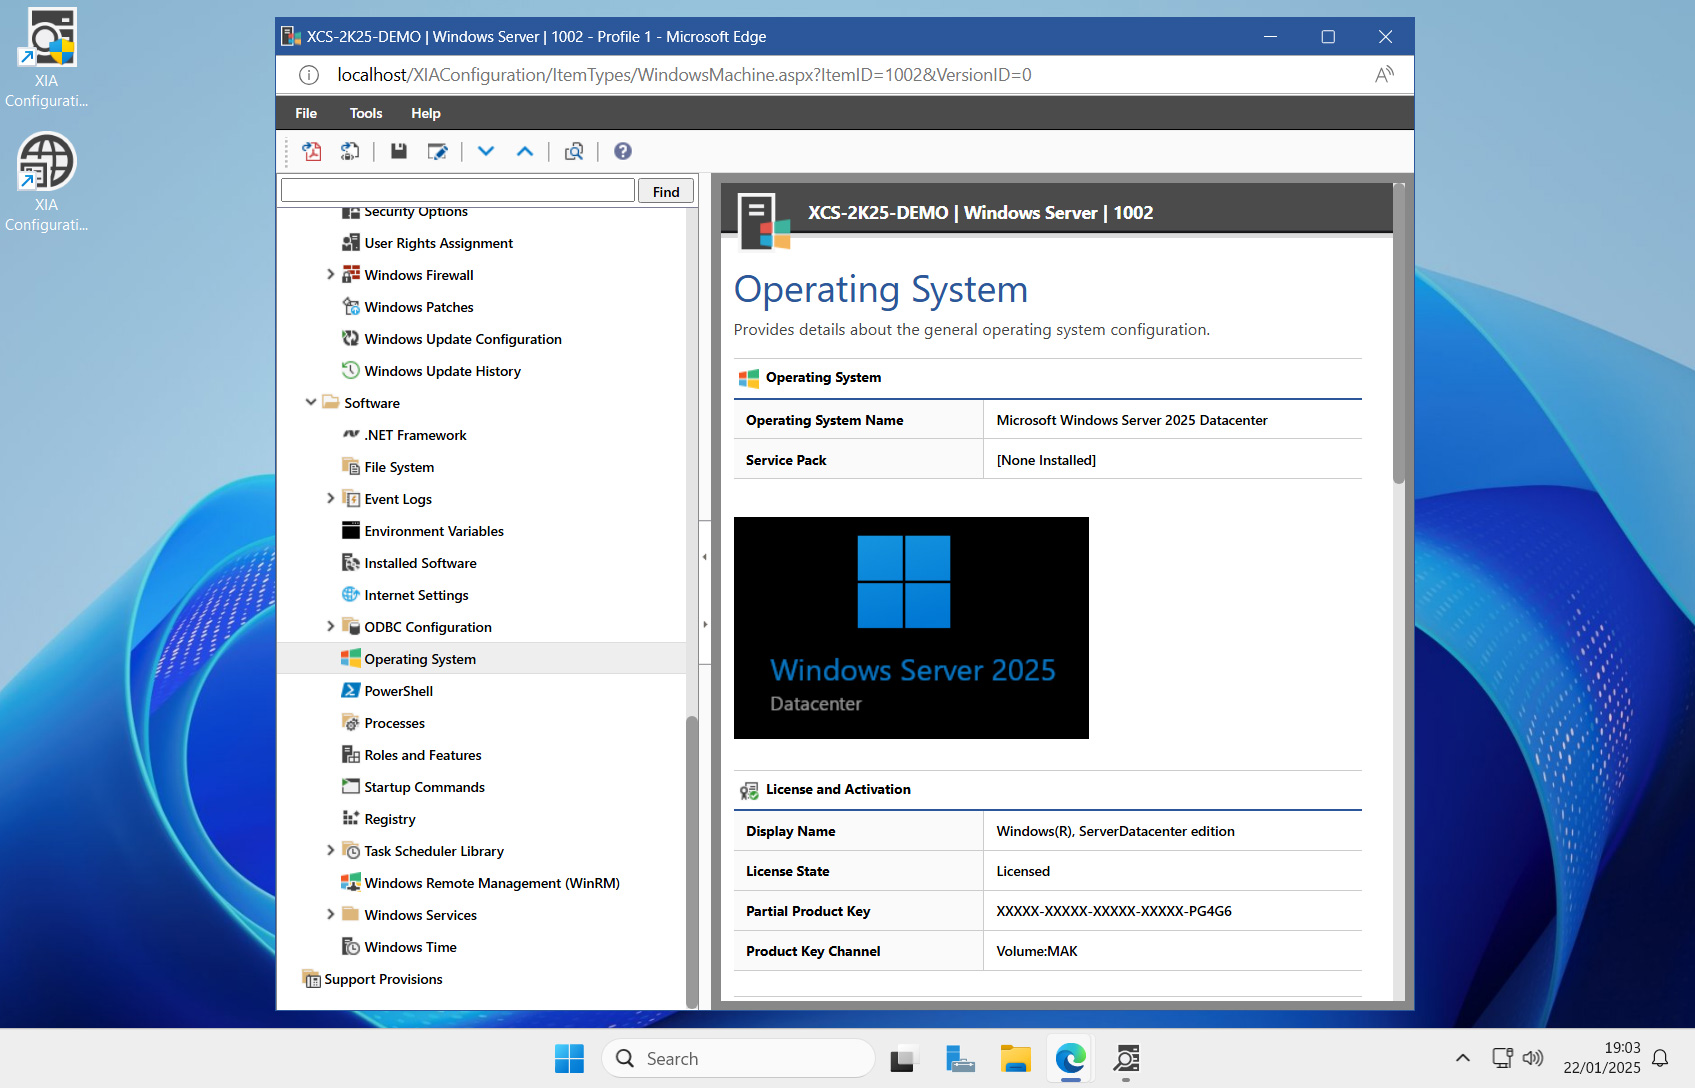
Task: Click the Operating System tree icon
Action: pos(351,658)
